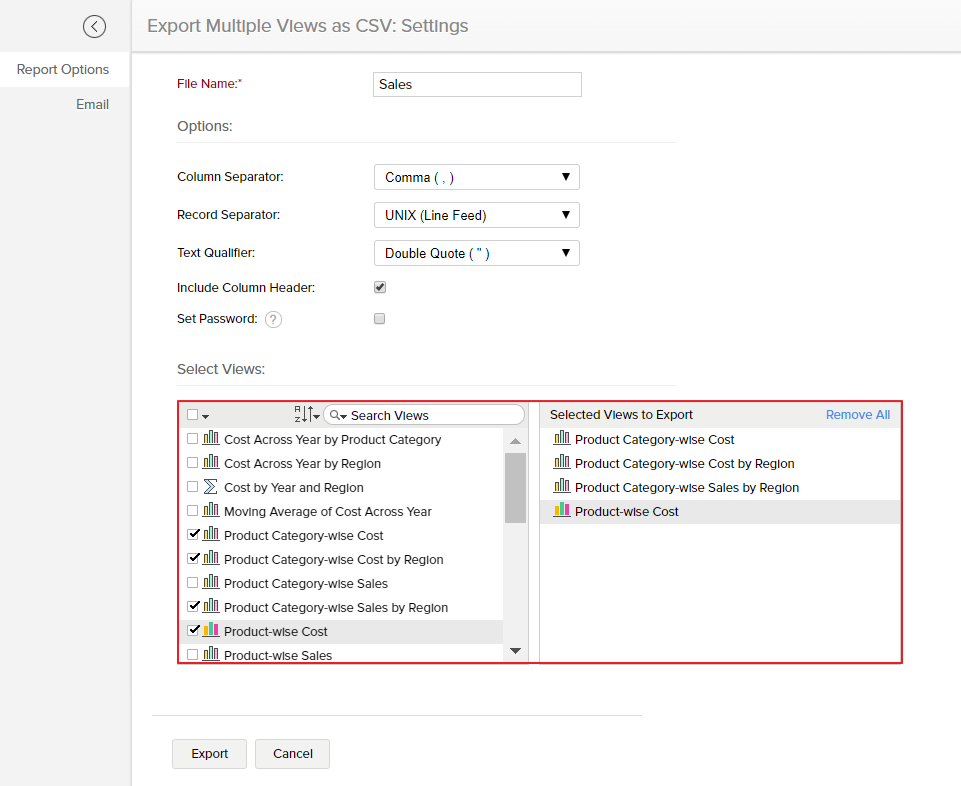The width and height of the screenshot is (961, 786).
Task: Uncheck Include Column Header
Action: click(379, 286)
